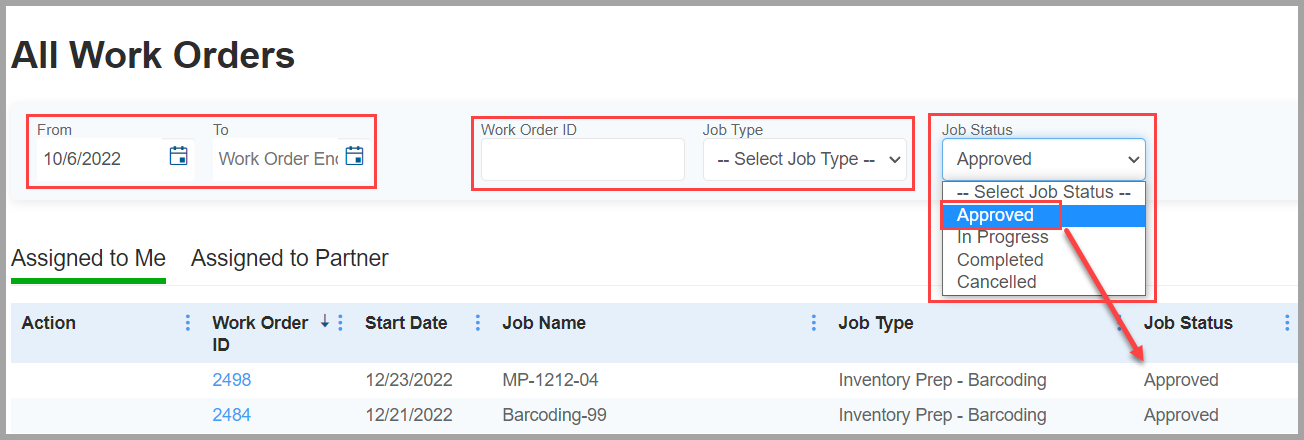Screen dimensions: 1304x440
Task: Expand the Select Job Type dropdown
Action: pyautogui.click(x=805, y=159)
